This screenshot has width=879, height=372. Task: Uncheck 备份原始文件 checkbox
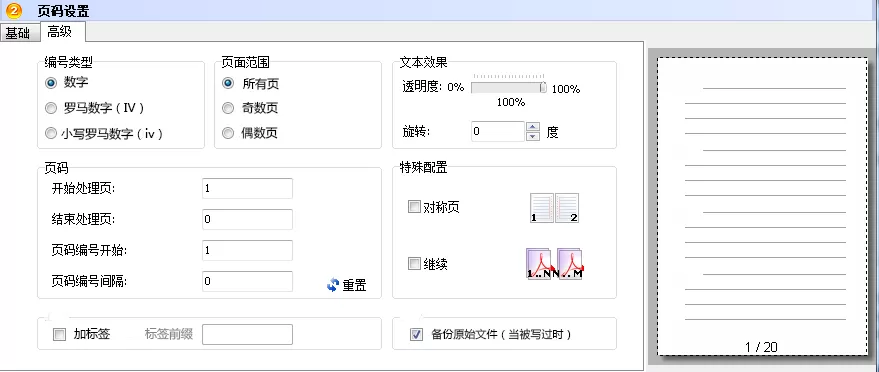pos(417,335)
